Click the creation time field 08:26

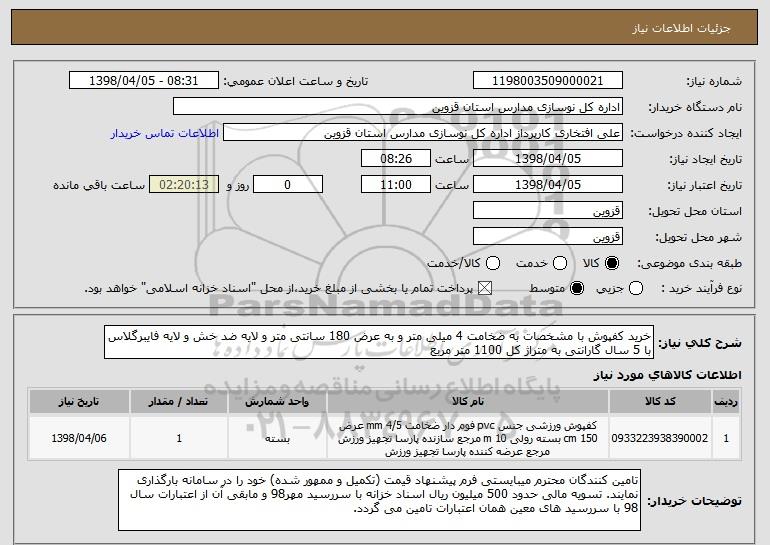pos(396,159)
